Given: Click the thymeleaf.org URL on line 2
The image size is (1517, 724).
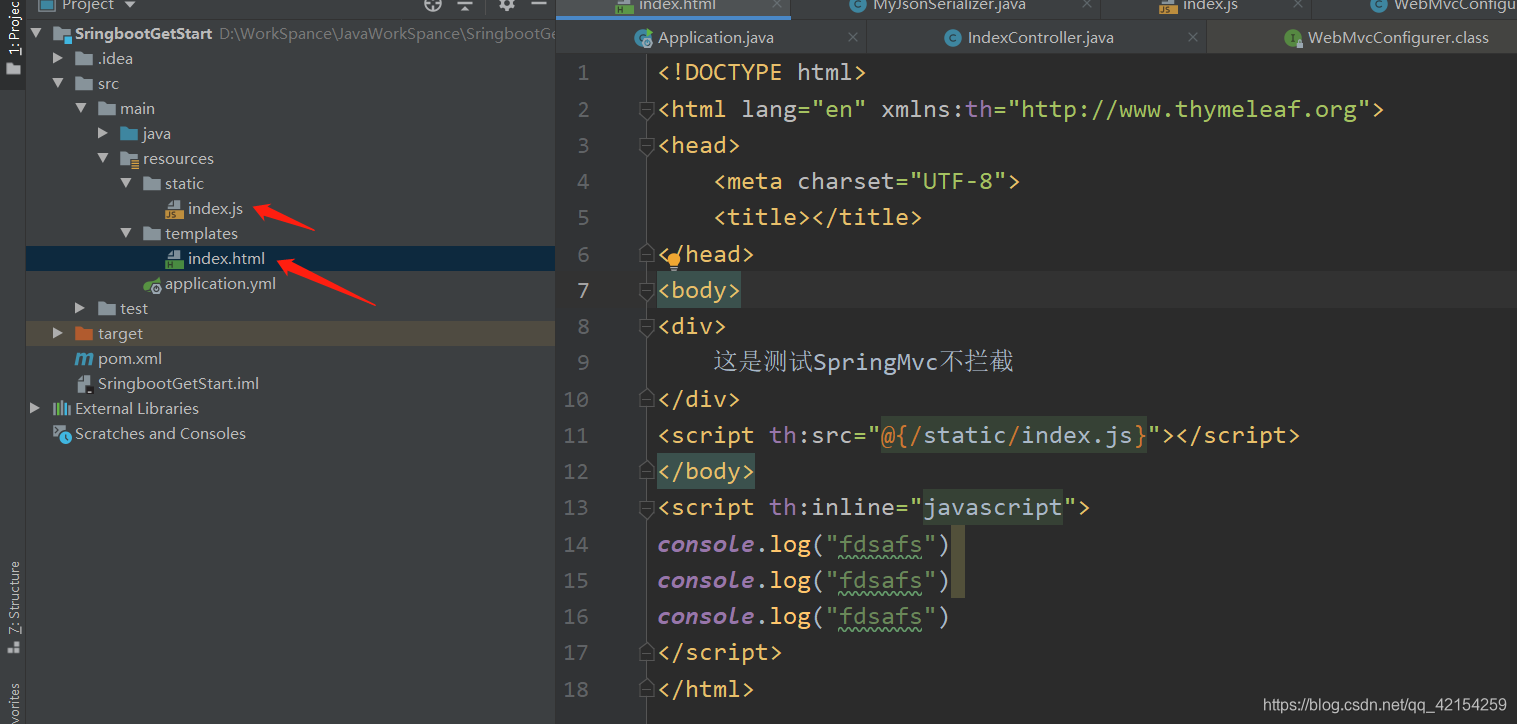Looking at the screenshot, I should [1189, 110].
